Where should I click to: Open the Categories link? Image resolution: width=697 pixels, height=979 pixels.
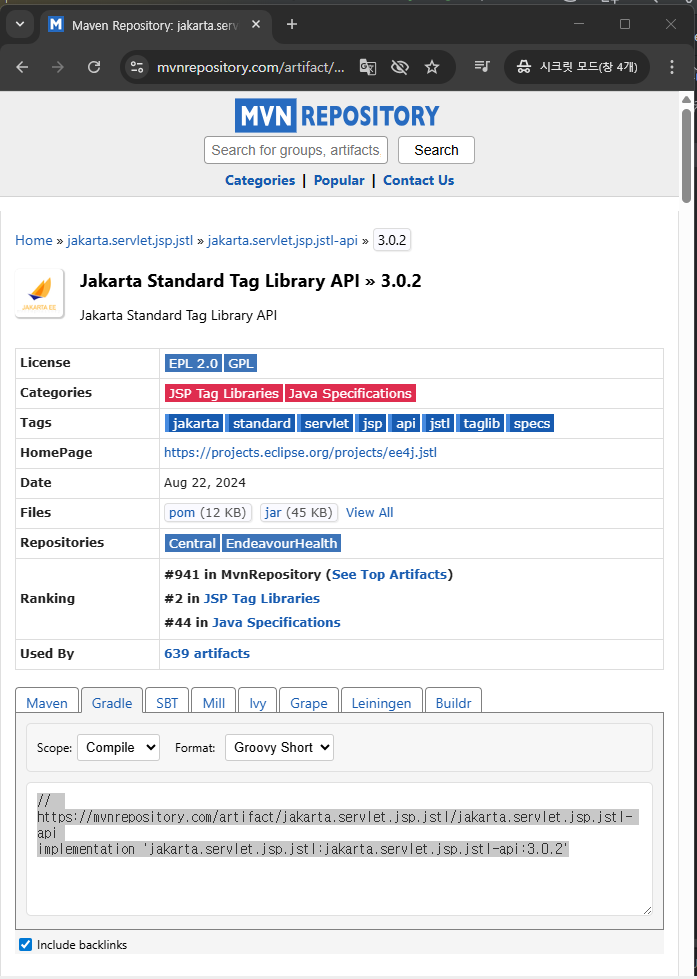click(x=260, y=180)
